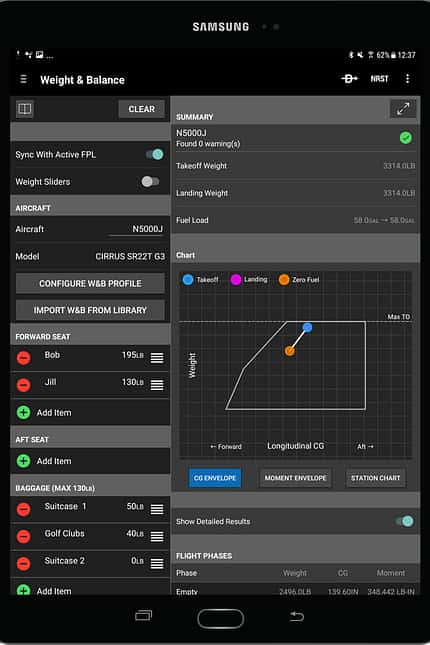Open the three-dot overflow menu
The width and height of the screenshot is (430, 645).
(x=407, y=79)
